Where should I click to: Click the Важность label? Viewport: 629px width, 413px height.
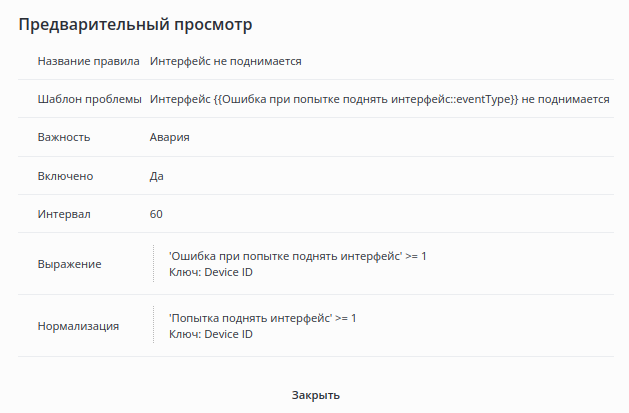64,137
